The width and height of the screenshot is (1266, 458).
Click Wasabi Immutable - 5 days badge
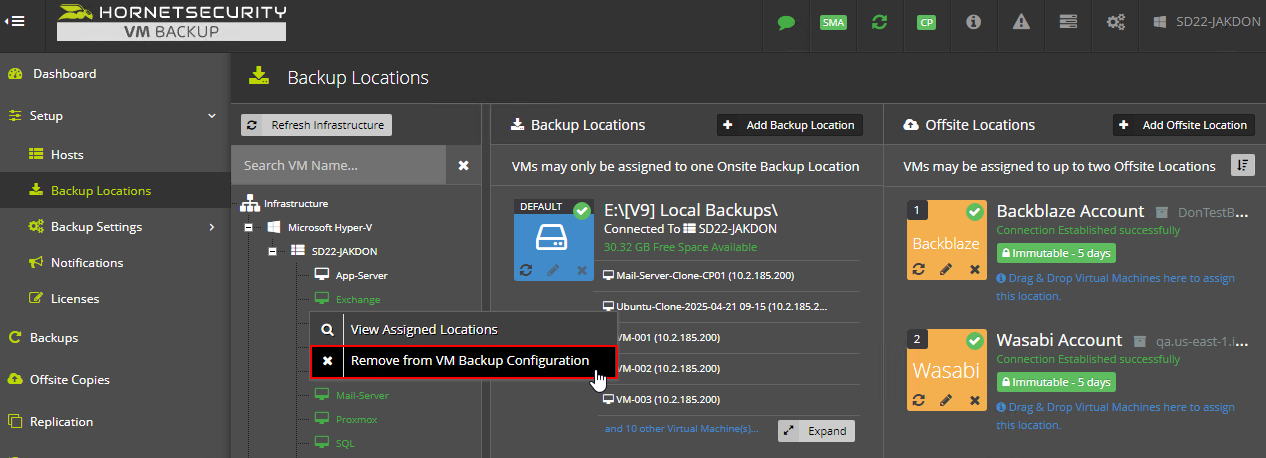pos(1056,382)
